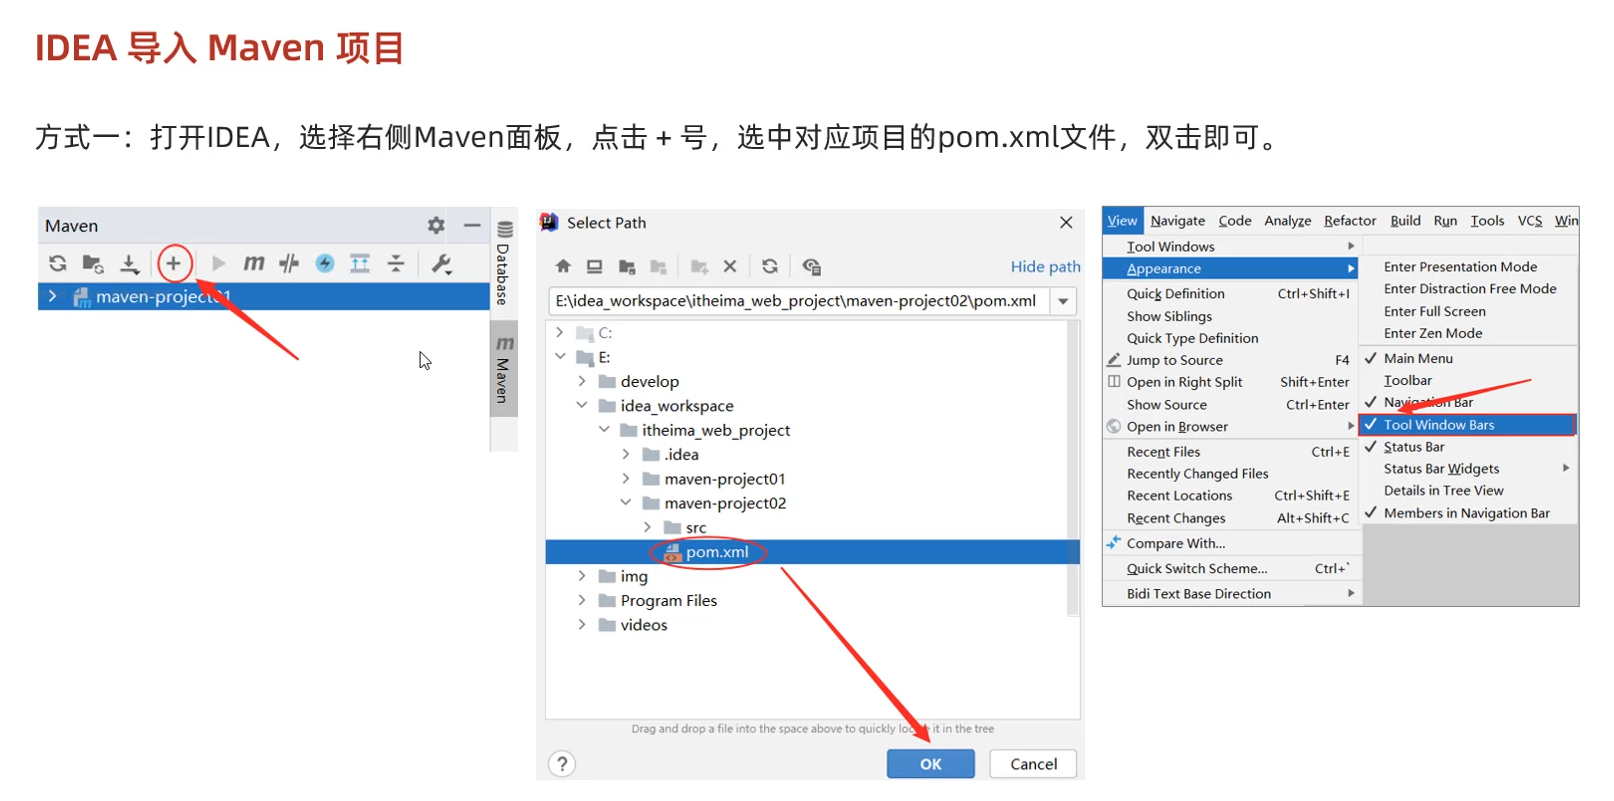
Task: Go to home directory icon
Action: pos(563,266)
